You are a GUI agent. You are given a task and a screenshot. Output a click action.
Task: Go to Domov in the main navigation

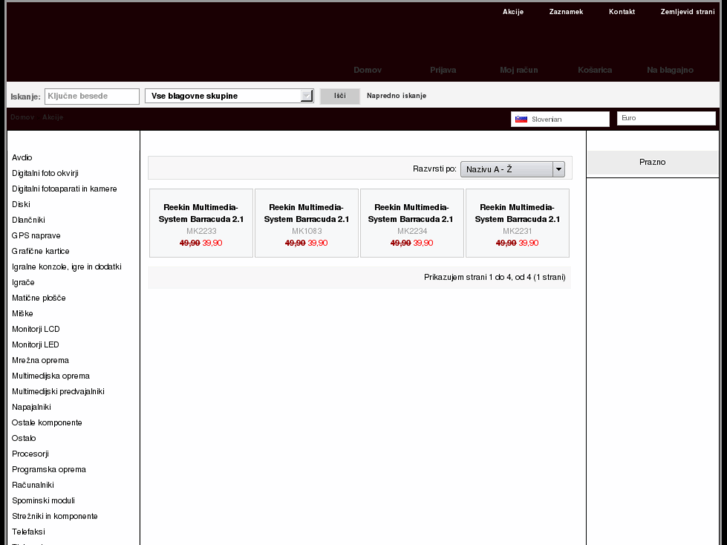[368, 70]
